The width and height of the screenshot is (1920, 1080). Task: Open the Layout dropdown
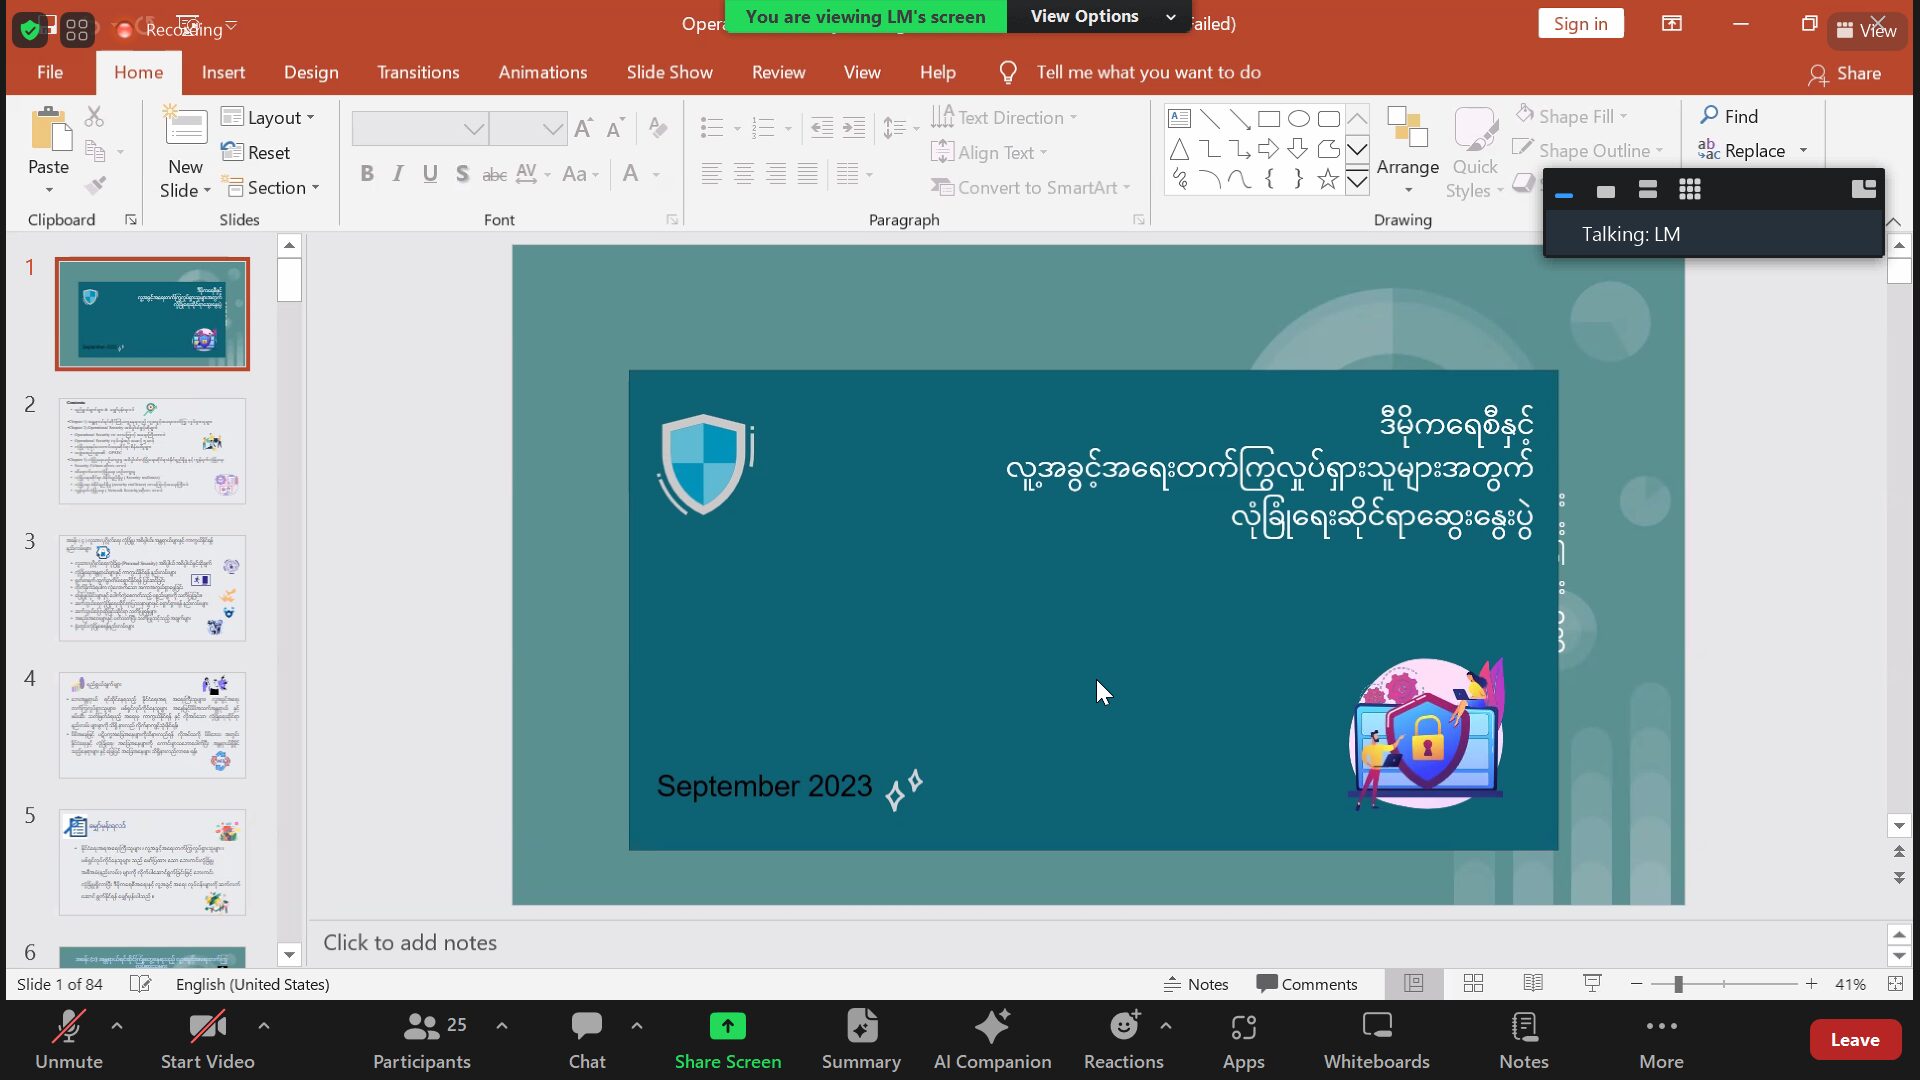pyautogui.click(x=267, y=117)
